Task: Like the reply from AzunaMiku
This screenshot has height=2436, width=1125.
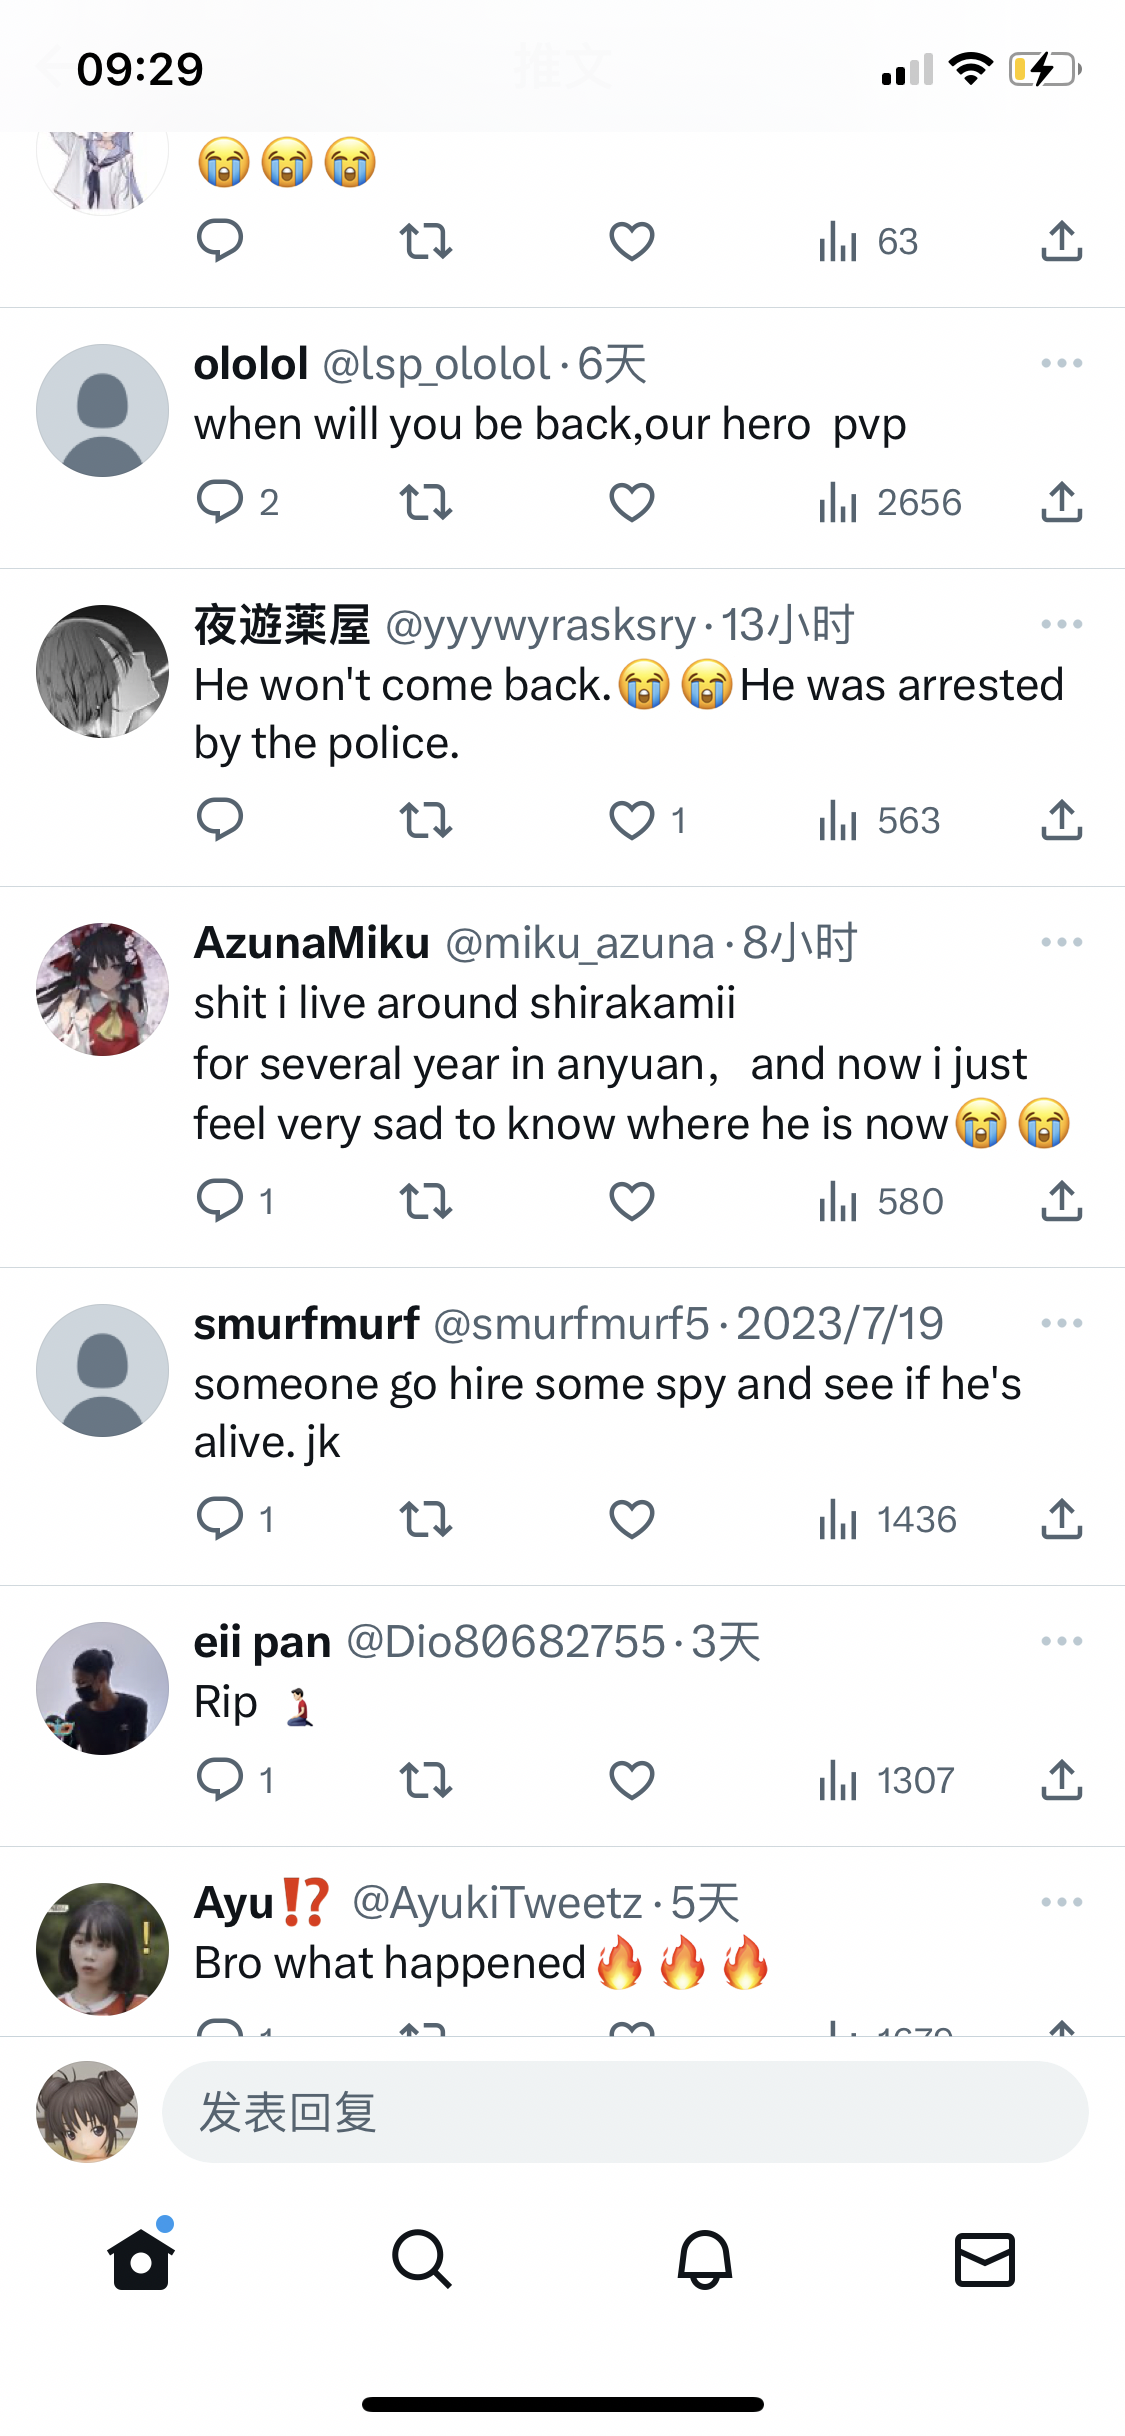Action: point(631,1201)
